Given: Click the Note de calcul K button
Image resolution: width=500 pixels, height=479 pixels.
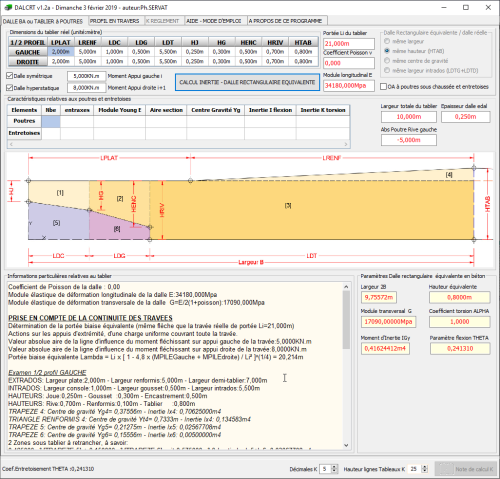Looking at the screenshot, I should [466, 469].
